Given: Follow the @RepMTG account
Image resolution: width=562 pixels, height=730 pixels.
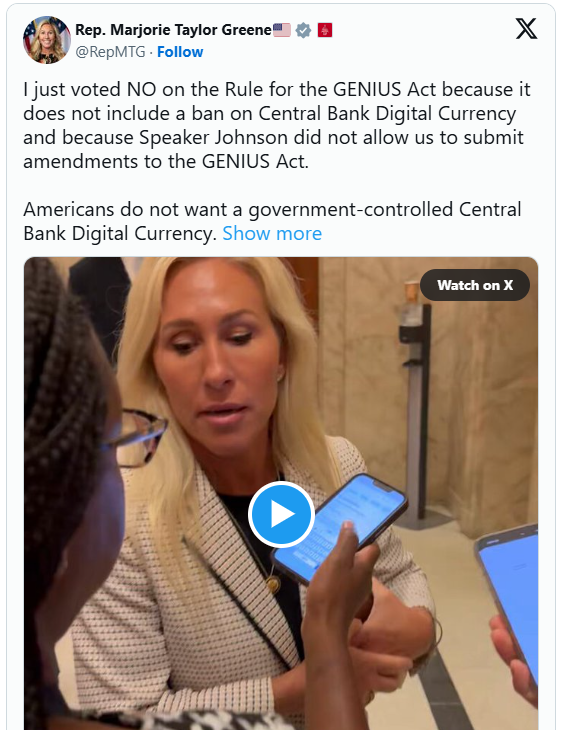Looking at the screenshot, I should click(x=180, y=52).
